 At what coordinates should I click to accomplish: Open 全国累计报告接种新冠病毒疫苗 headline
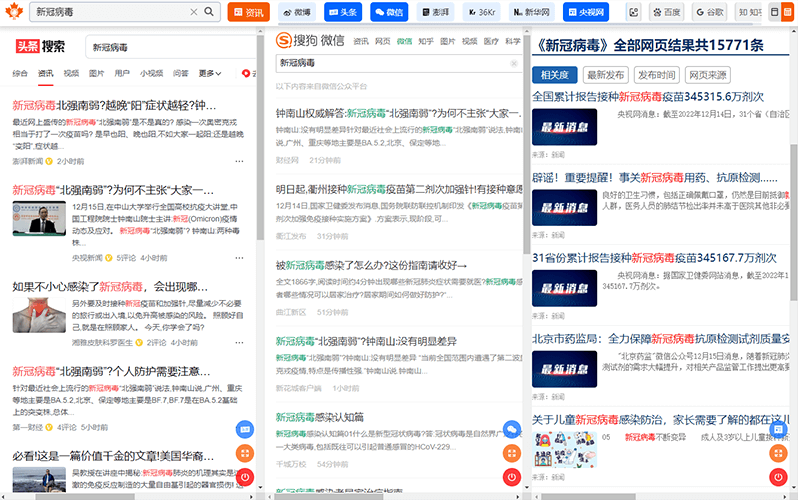648,96
